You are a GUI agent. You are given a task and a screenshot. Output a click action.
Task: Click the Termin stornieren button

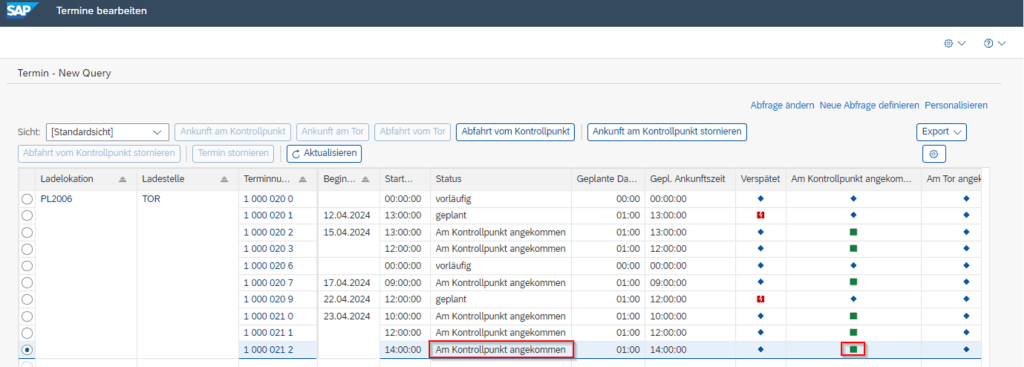click(x=232, y=153)
